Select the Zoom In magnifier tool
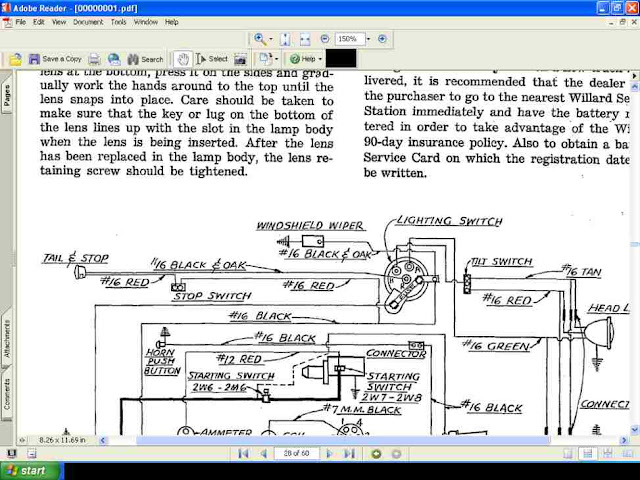The image size is (640, 480). pyautogui.click(x=260, y=39)
